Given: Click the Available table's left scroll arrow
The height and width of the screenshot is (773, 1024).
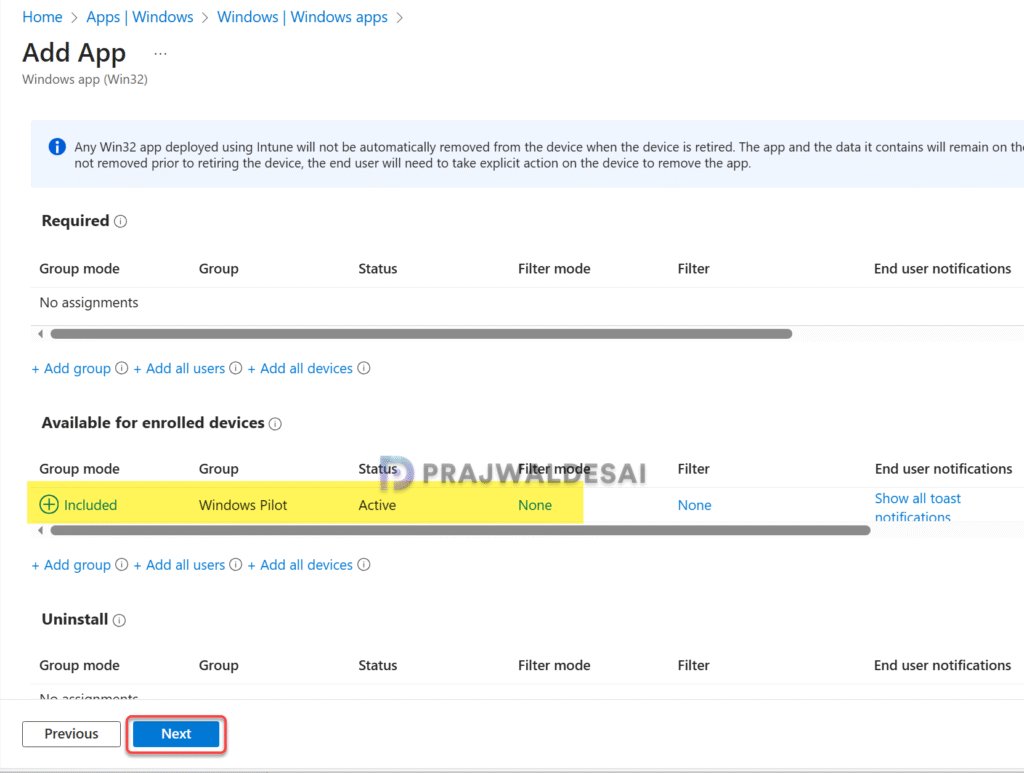Looking at the screenshot, I should (x=40, y=530).
